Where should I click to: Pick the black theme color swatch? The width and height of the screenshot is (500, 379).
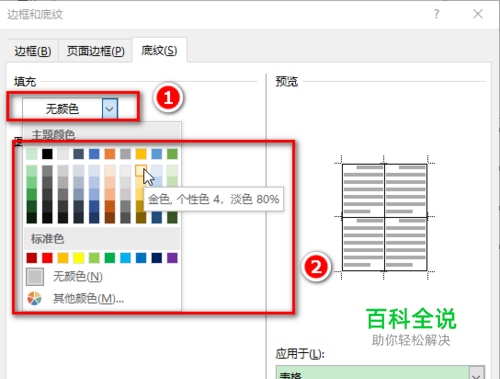47,154
